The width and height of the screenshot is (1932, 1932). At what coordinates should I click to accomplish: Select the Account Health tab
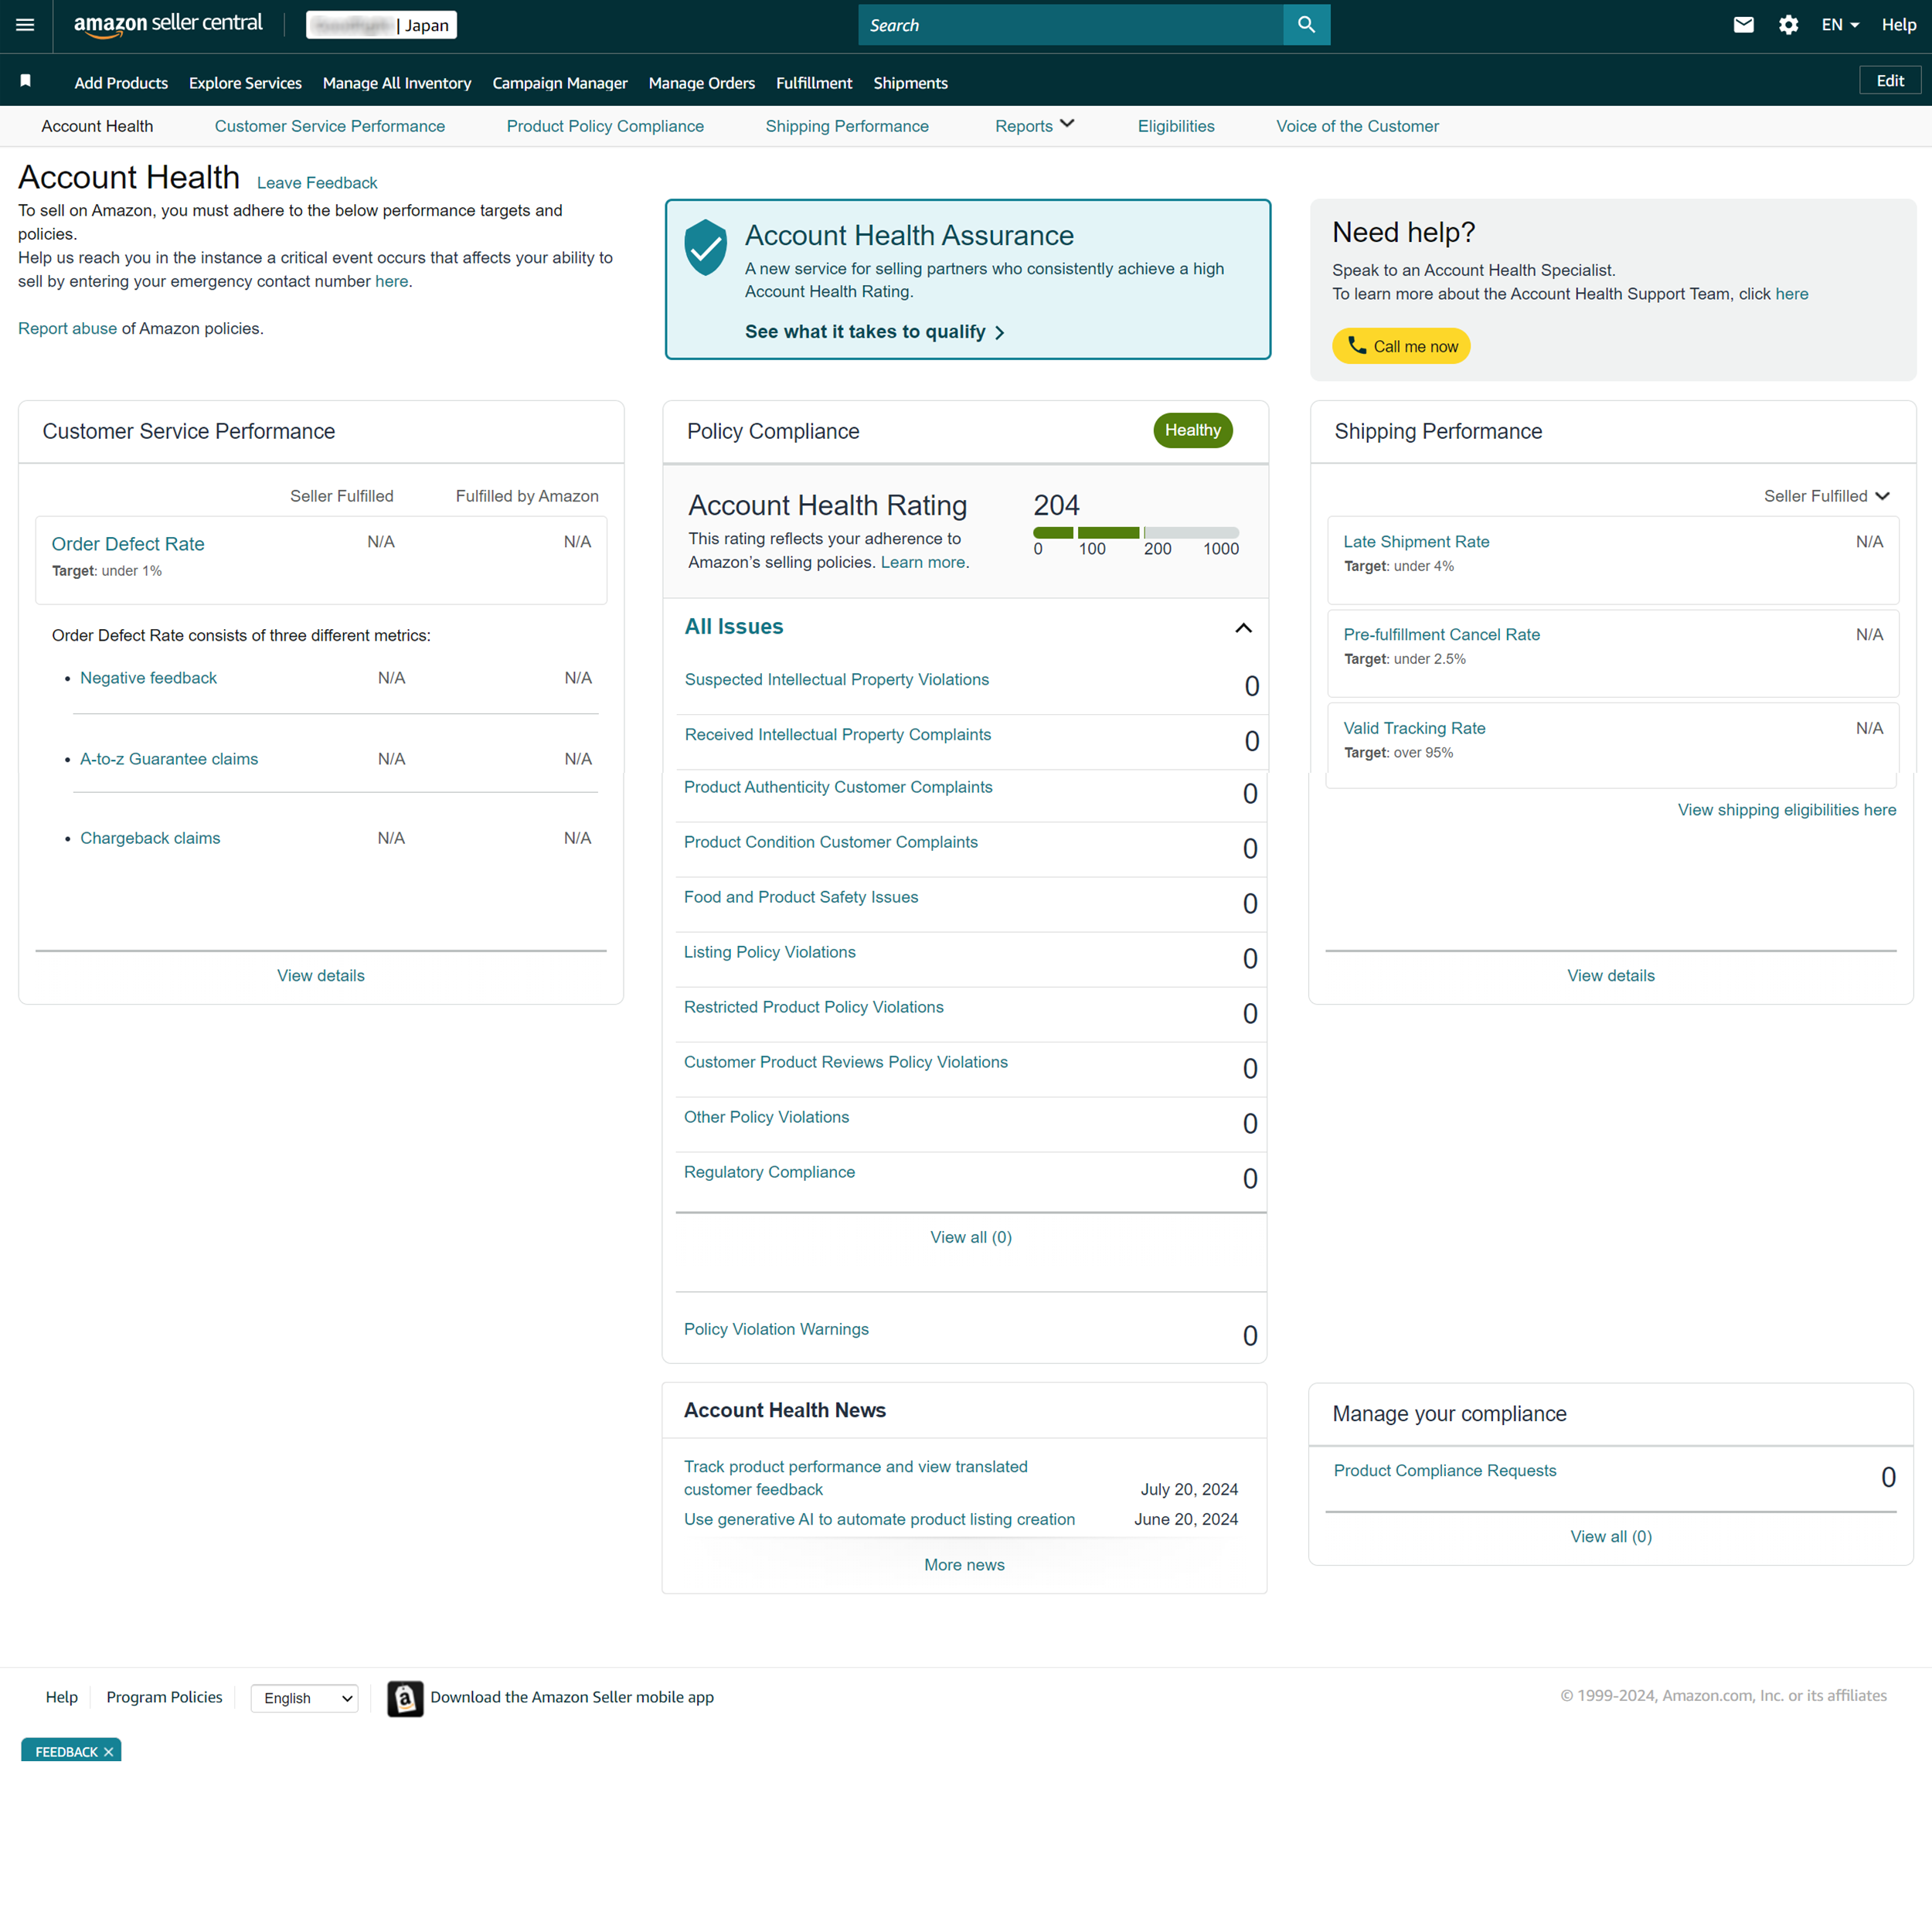coord(97,126)
